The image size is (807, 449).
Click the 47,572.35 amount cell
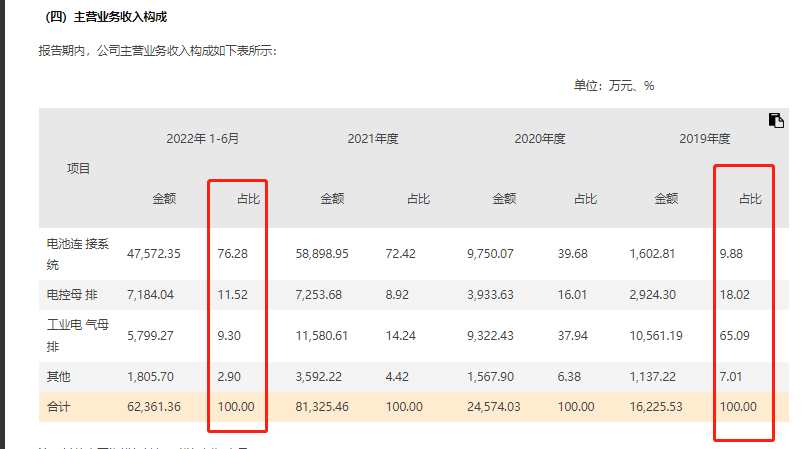click(154, 254)
